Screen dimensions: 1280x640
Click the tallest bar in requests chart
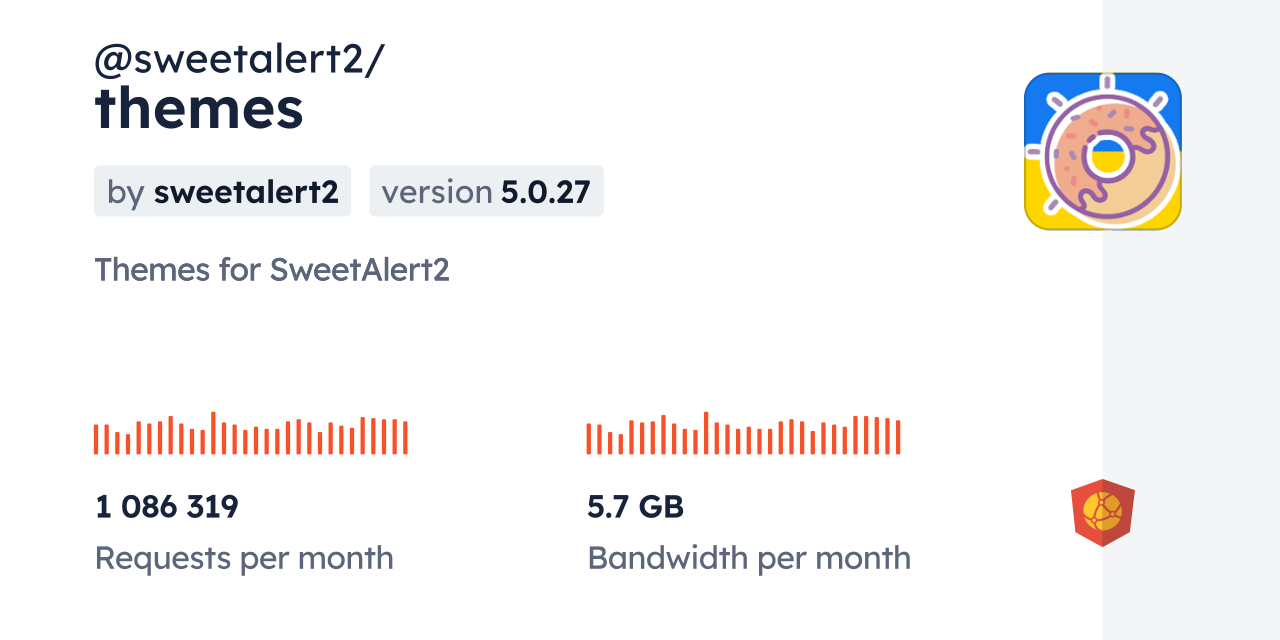213,433
